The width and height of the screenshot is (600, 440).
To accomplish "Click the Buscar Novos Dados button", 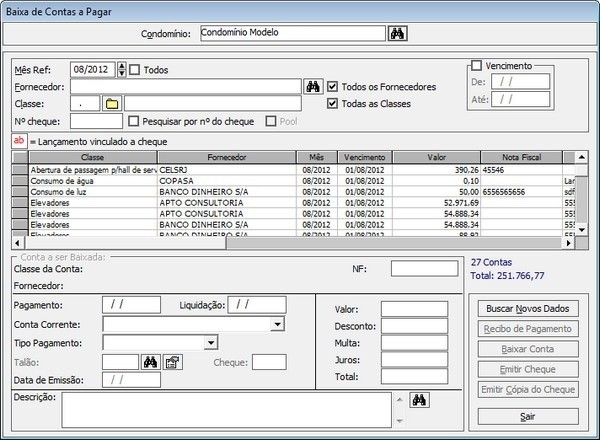I will pos(528,308).
